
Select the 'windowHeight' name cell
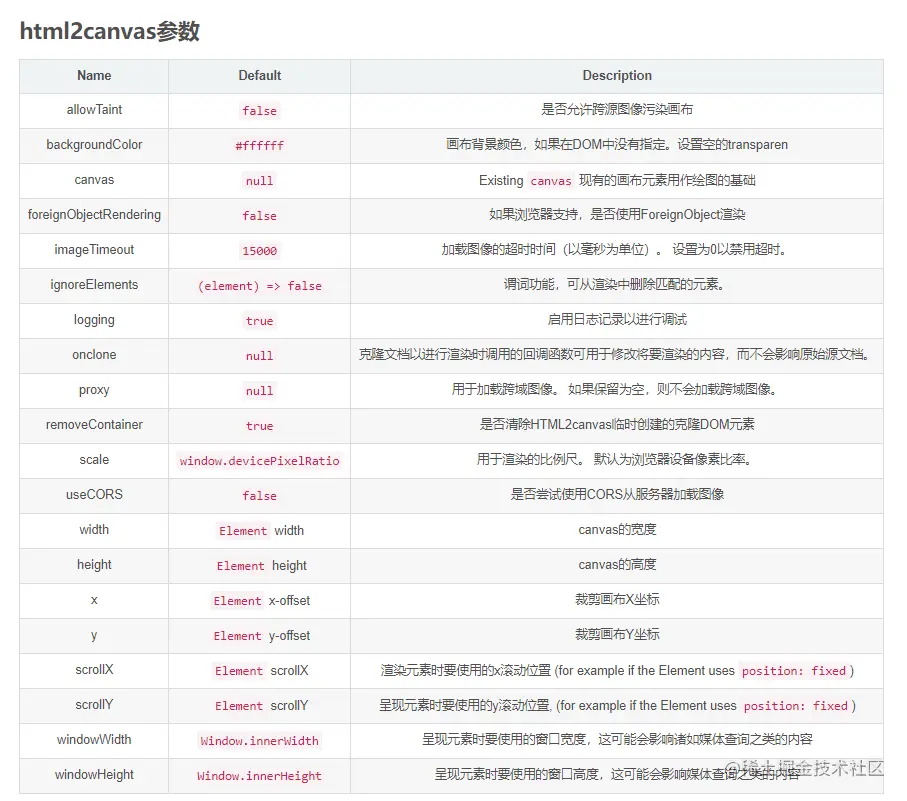(x=94, y=775)
